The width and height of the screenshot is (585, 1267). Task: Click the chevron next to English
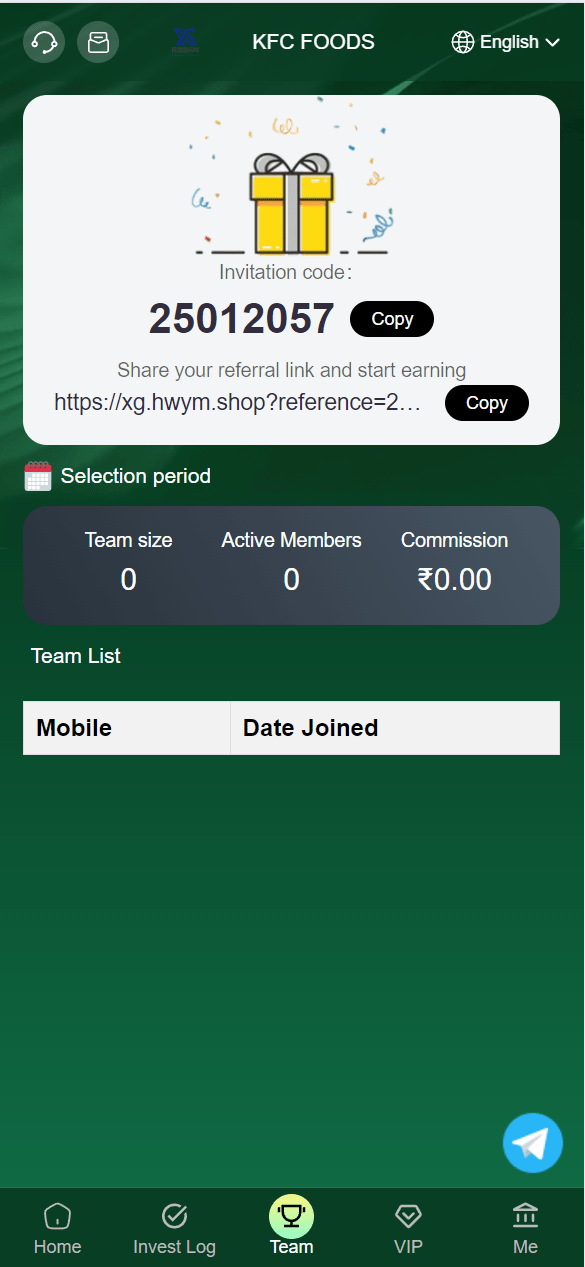point(552,42)
